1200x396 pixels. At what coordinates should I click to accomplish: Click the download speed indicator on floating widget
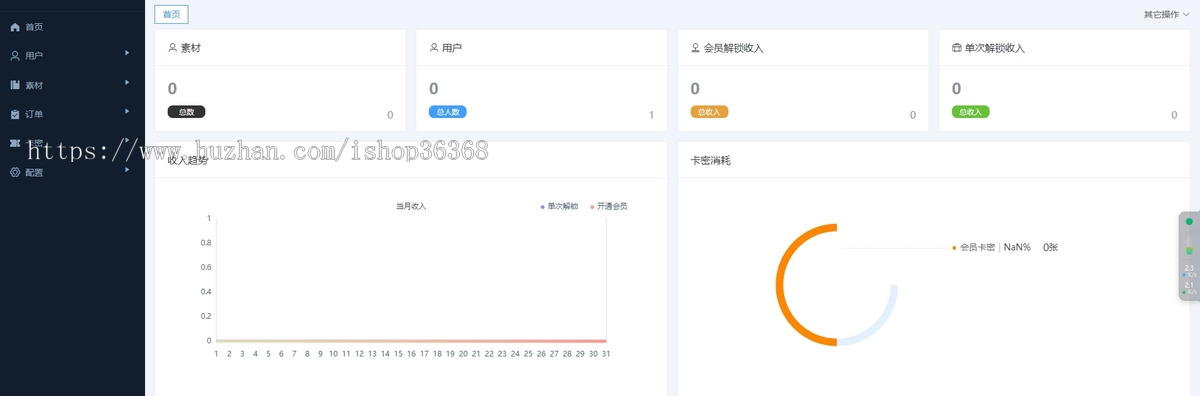point(1189,287)
